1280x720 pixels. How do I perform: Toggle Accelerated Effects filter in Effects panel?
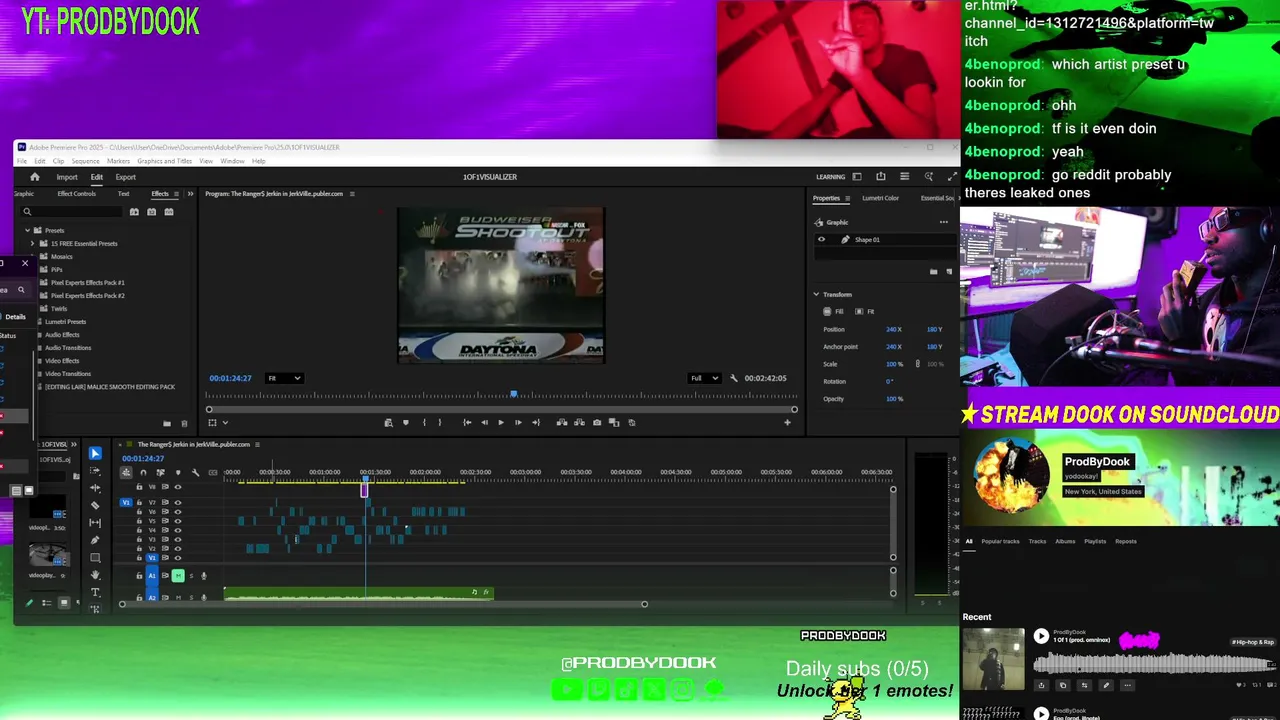tap(134, 212)
